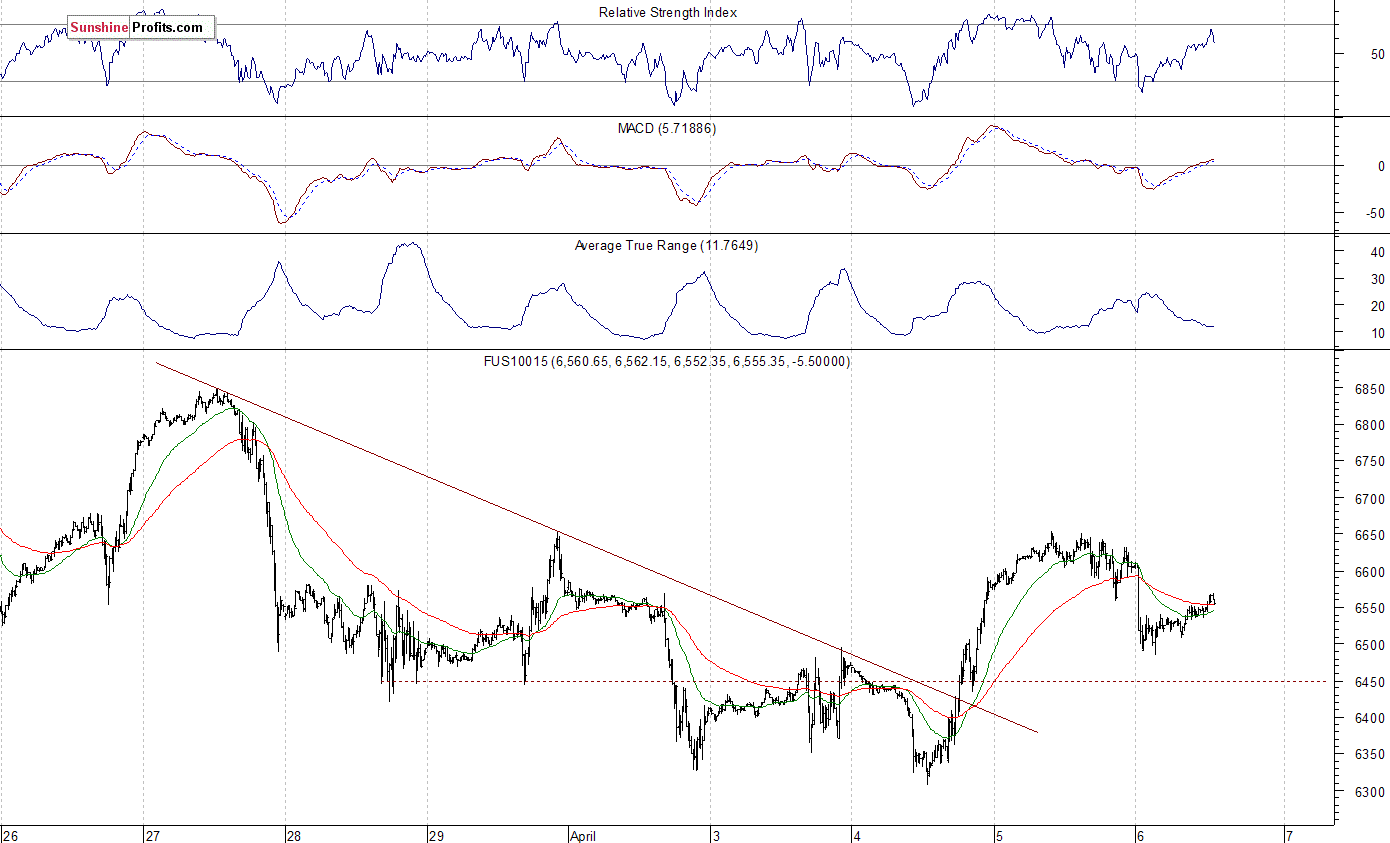Click the date label 6
The height and width of the screenshot is (843, 1390).
(x=1143, y=835)
